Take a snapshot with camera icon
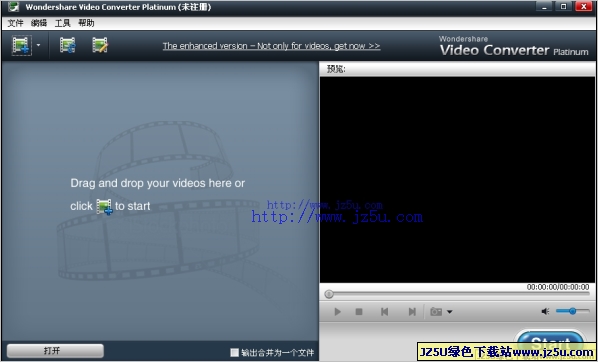 coord(436,312)
